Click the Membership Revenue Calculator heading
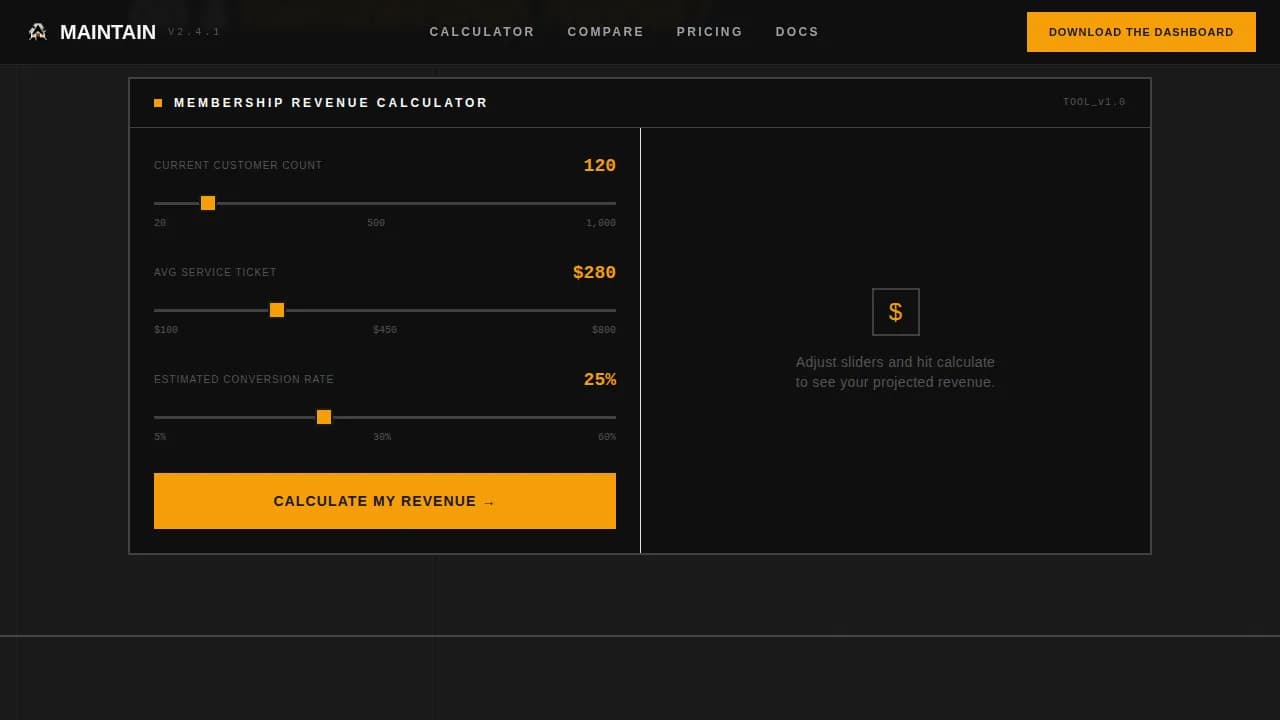This screenshot has width=1280, height=720. [x=331, y=103]
